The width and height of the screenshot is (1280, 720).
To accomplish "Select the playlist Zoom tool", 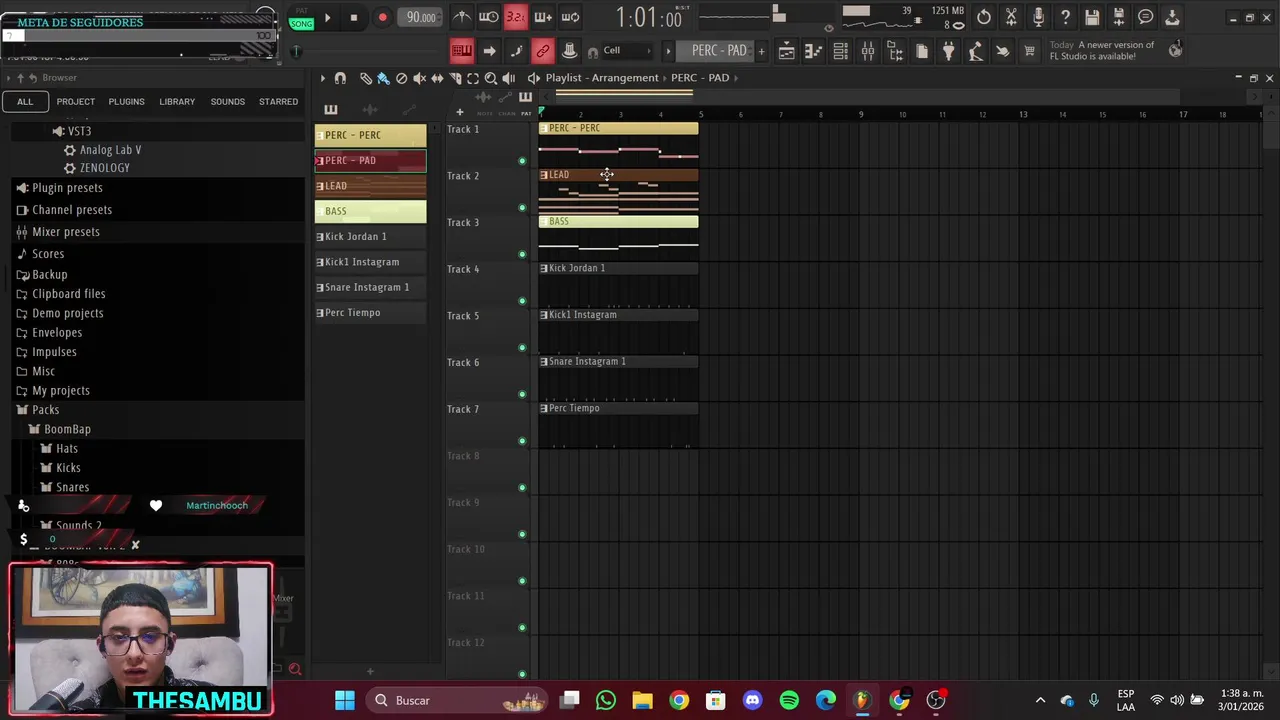I will [x=491, y=78].
